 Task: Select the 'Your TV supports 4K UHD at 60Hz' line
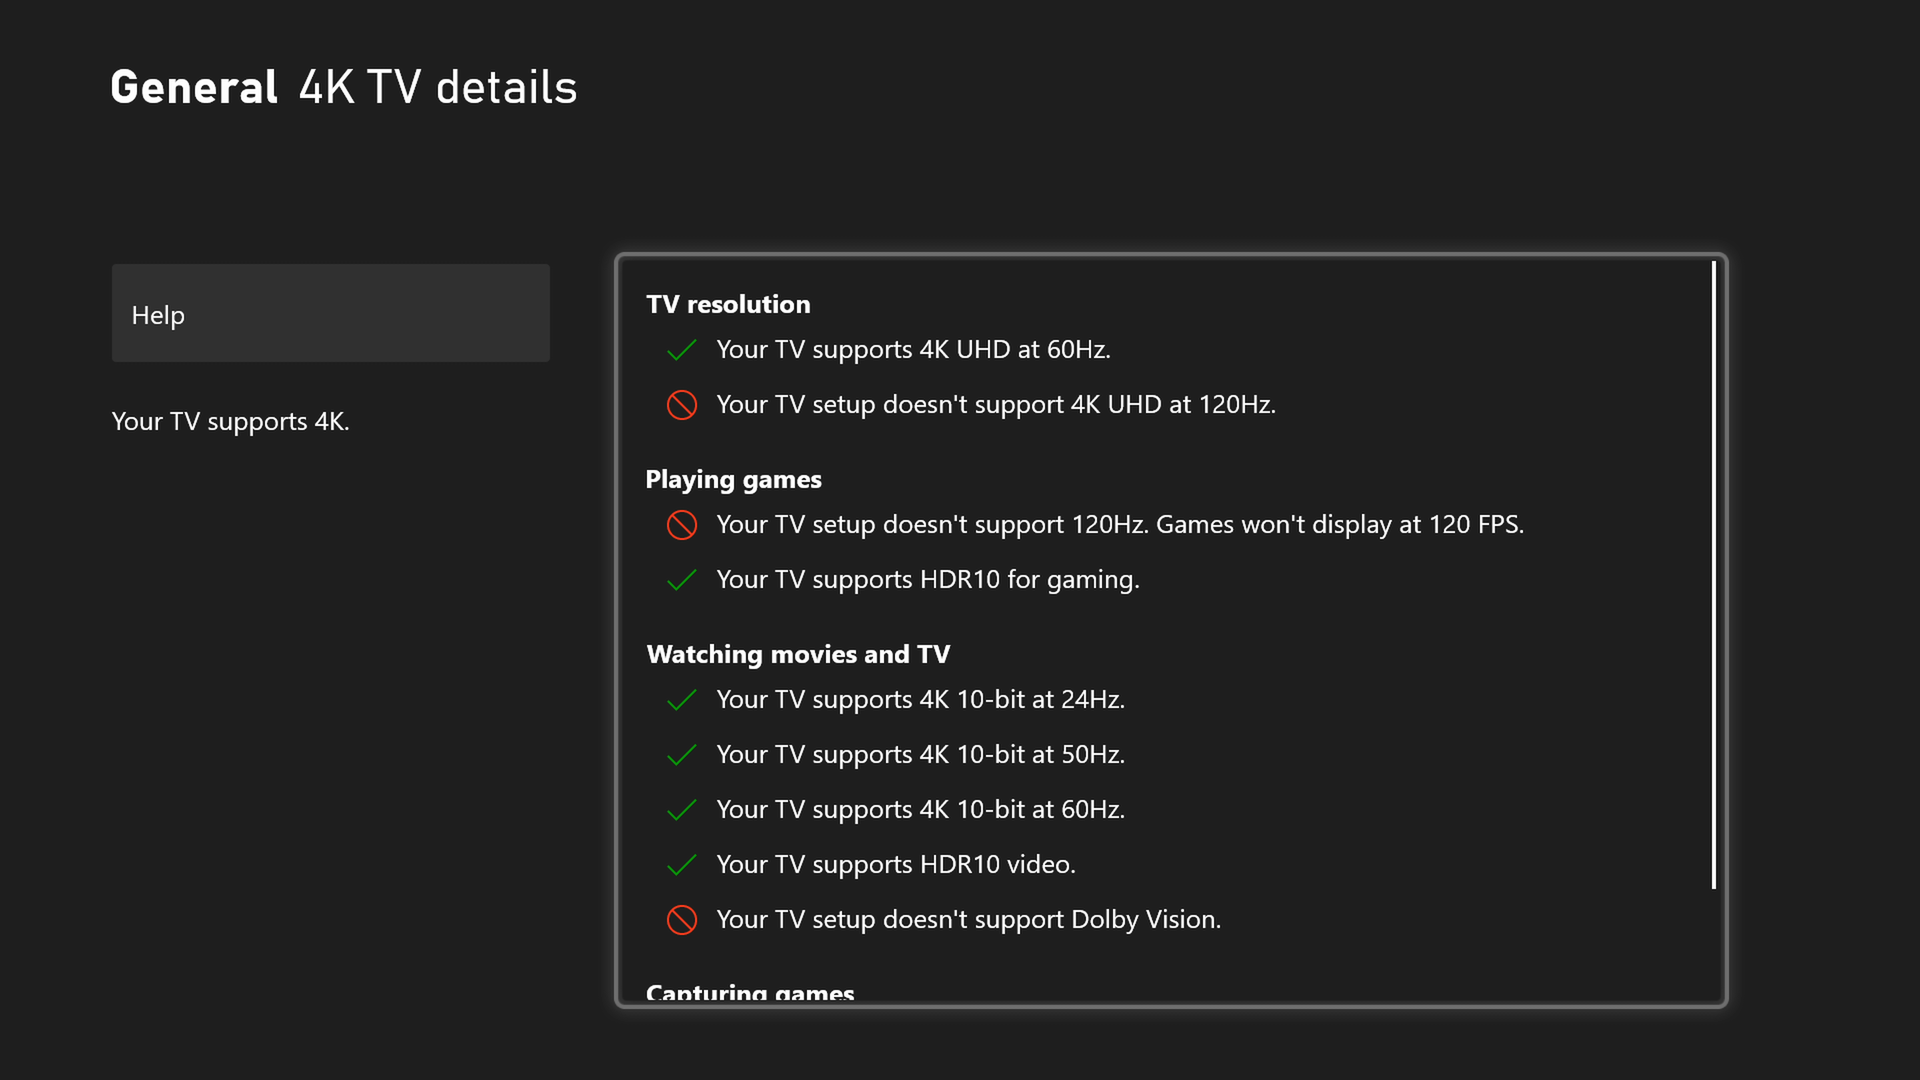[x=913, y=350]
